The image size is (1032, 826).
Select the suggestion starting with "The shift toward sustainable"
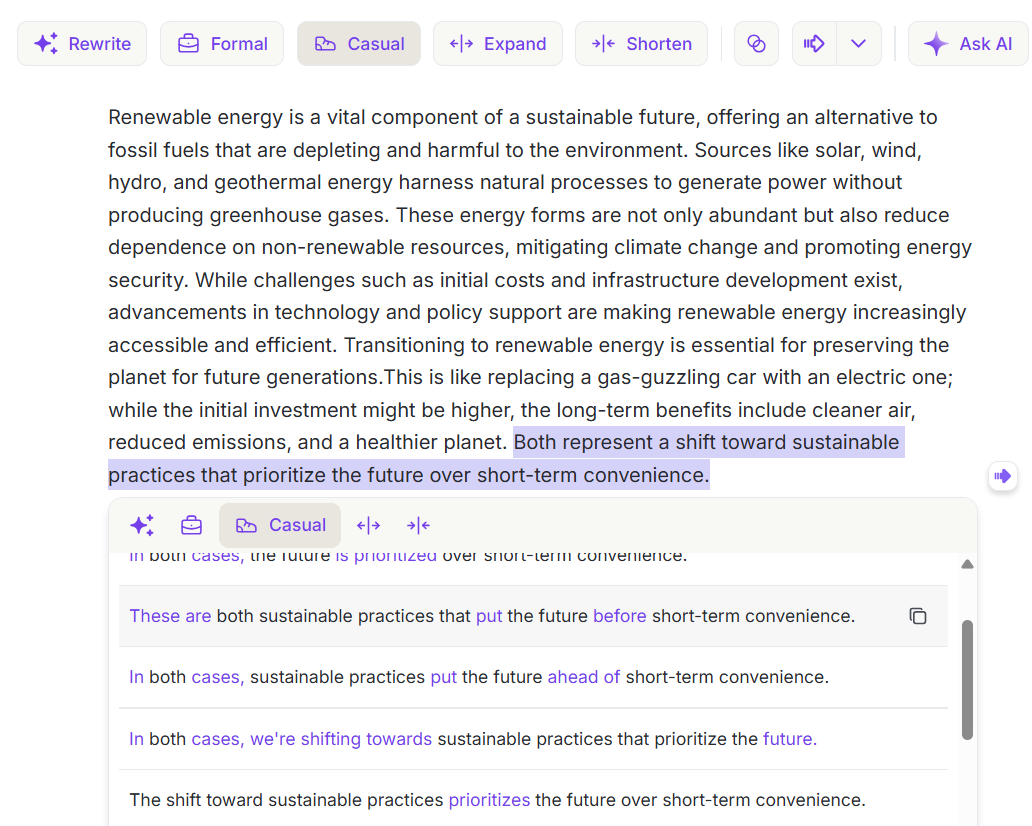pos(497,800)
